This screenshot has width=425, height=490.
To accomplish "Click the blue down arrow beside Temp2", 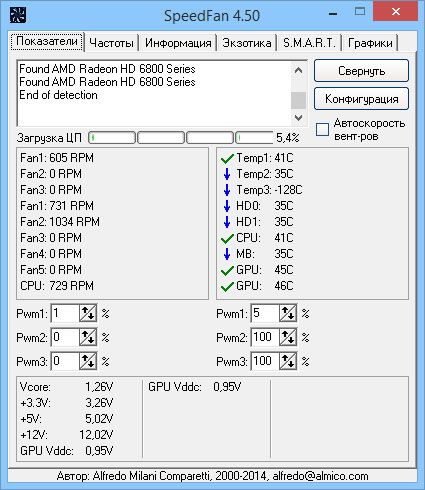I will 227,174.
